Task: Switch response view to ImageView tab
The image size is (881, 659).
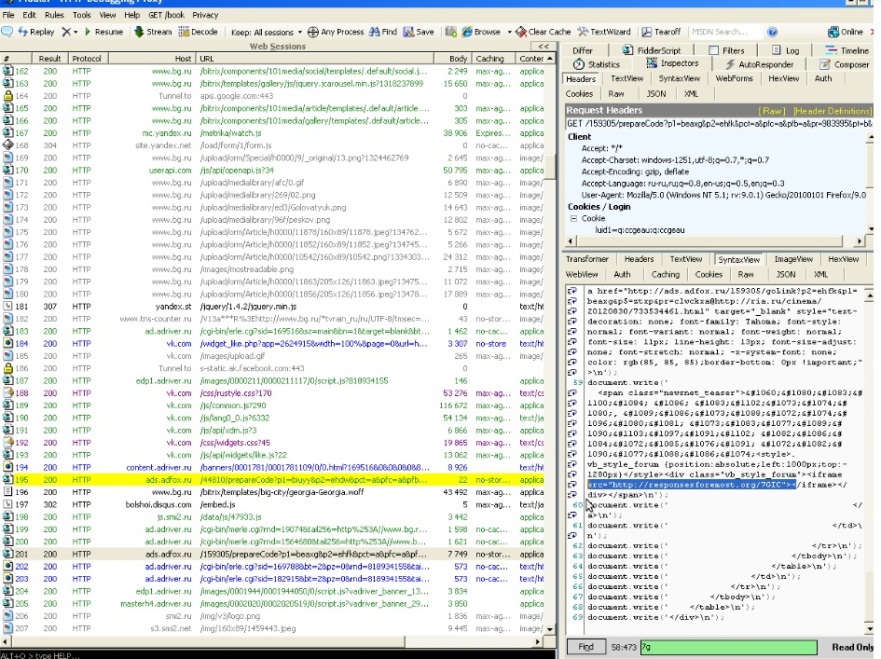Action: (x=793, y=259)
